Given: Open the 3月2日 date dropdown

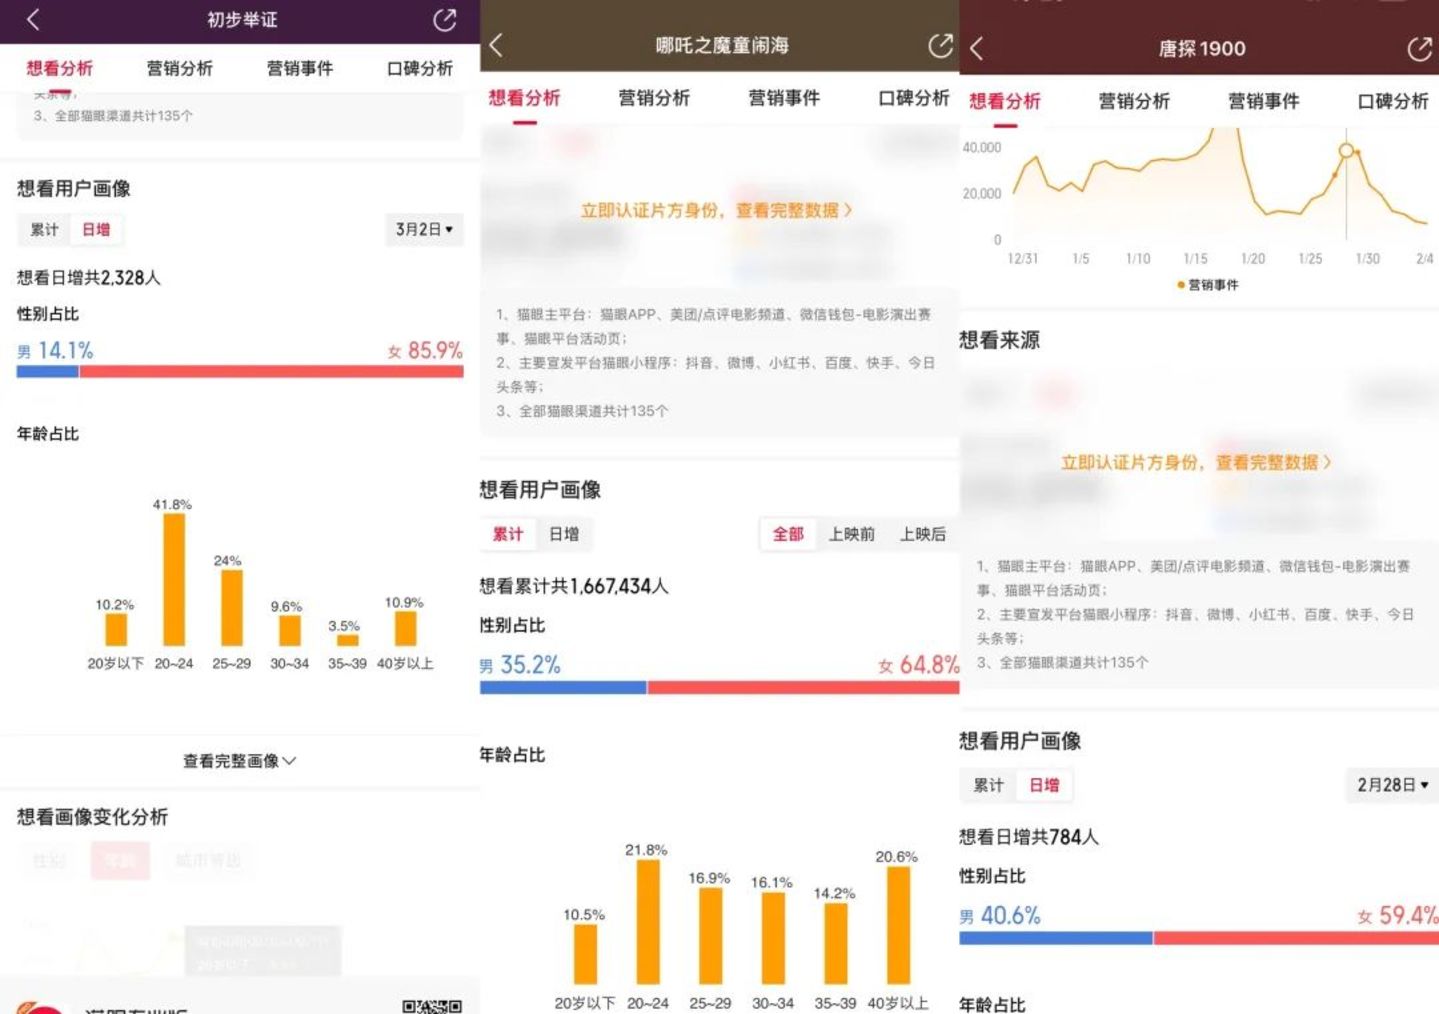Looking at the screenshot, I should tap(424, 230).
